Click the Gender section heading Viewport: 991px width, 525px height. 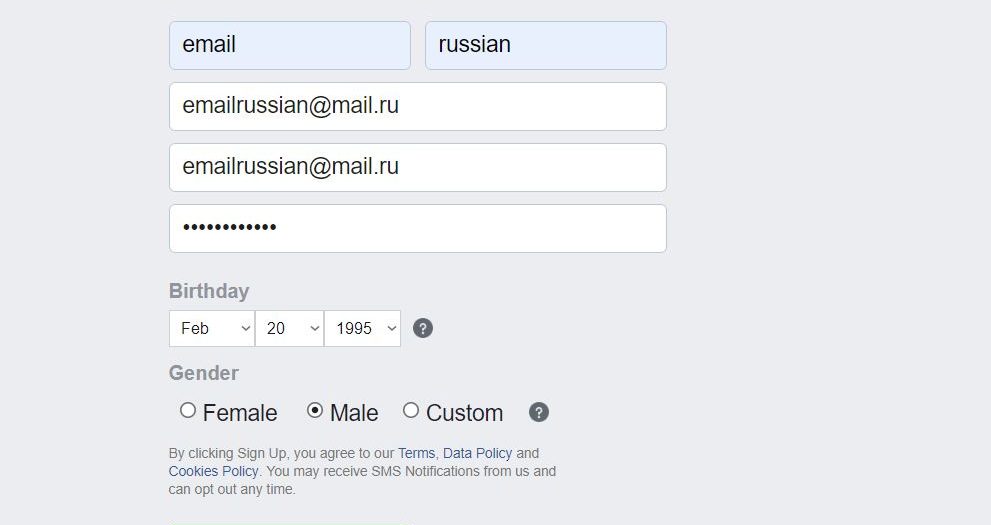point(204,373)
